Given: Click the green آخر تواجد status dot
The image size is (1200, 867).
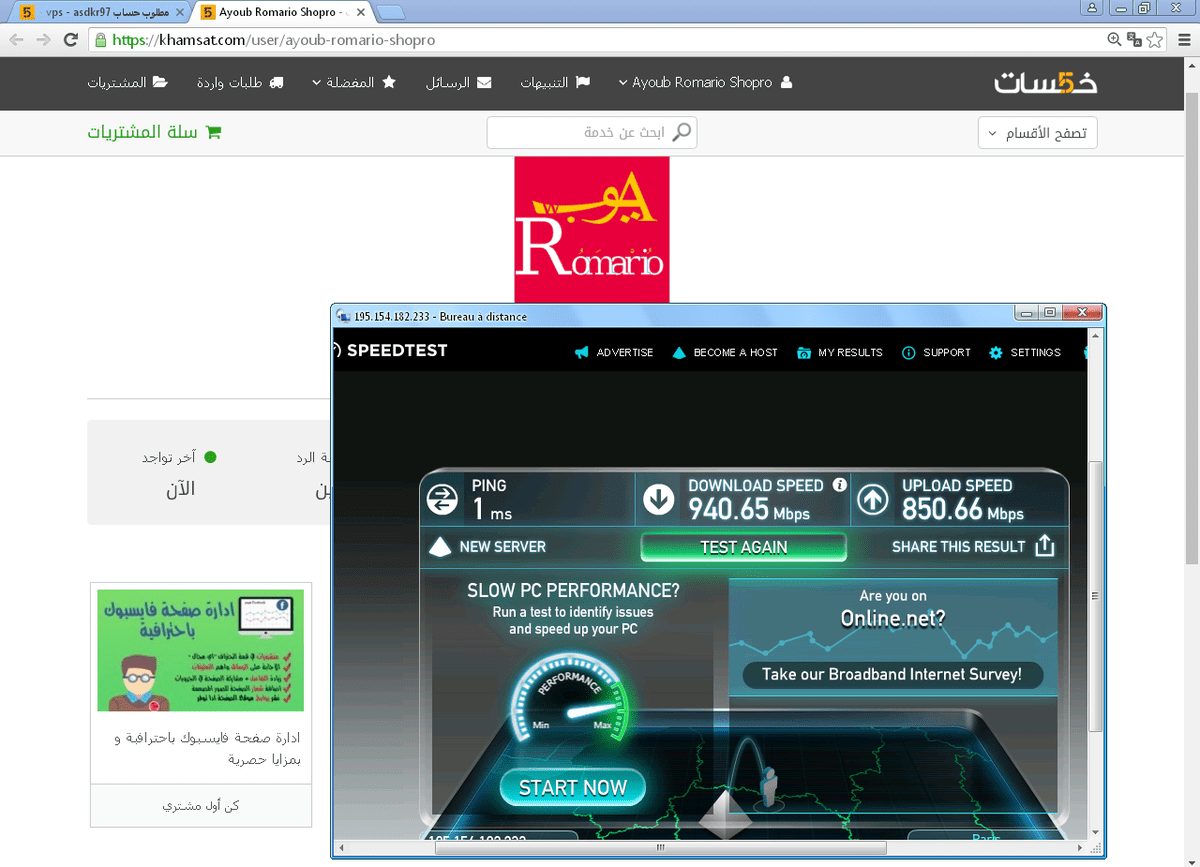Looking at the screenshot, I should click(210, 457).
